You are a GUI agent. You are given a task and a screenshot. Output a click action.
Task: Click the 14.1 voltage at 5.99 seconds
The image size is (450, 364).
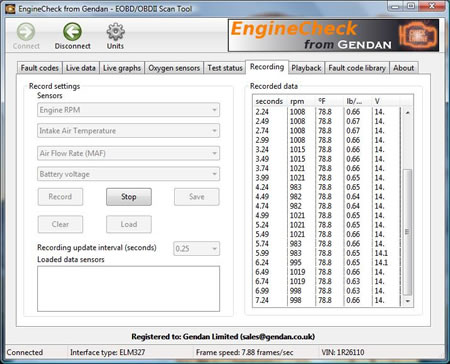[x=381, y=253]
